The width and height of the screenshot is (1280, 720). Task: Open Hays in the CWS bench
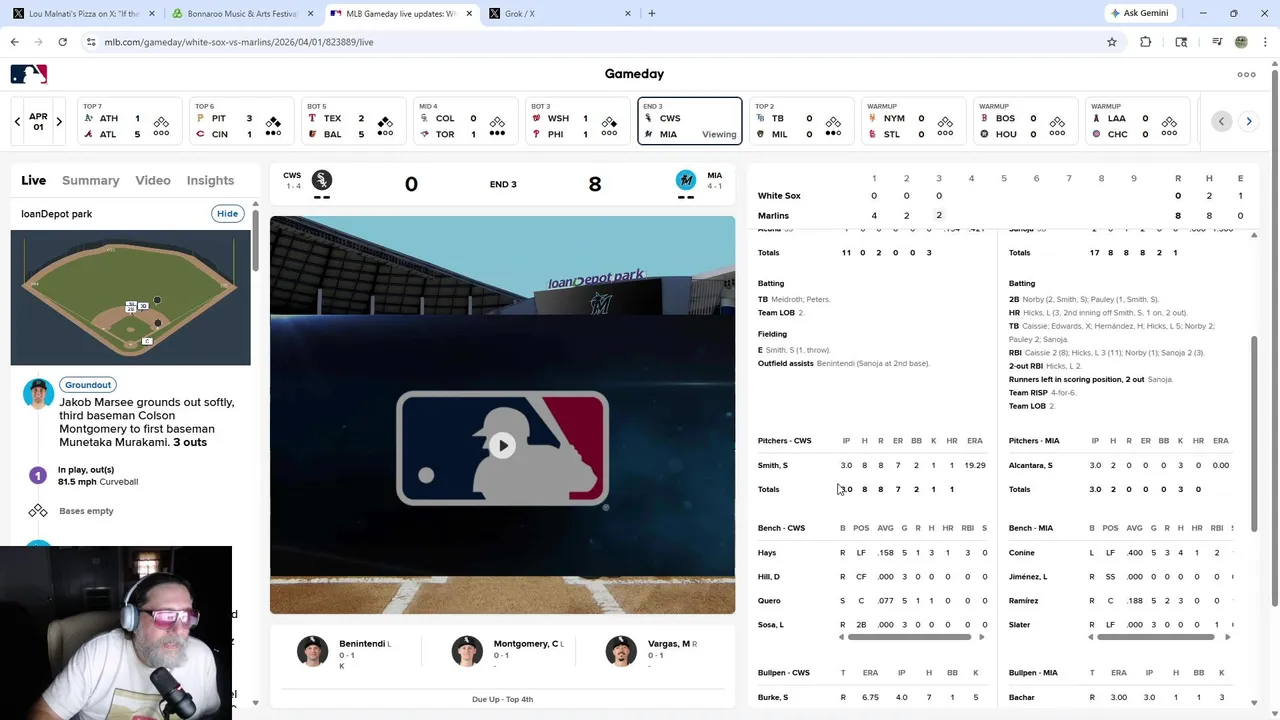click(766, 553)
